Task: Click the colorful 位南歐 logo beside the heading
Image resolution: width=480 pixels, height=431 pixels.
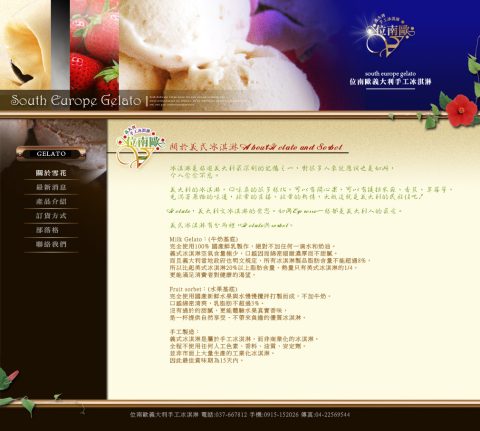Action: 140,147
